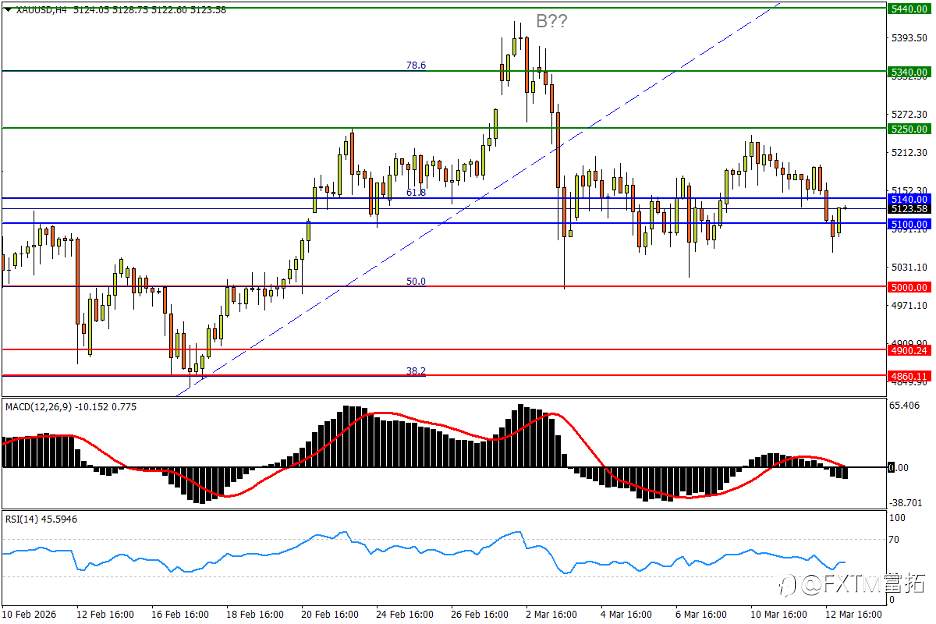Click the 4900.24 red price label
936x624 pixels.
(x=909, y=351)
